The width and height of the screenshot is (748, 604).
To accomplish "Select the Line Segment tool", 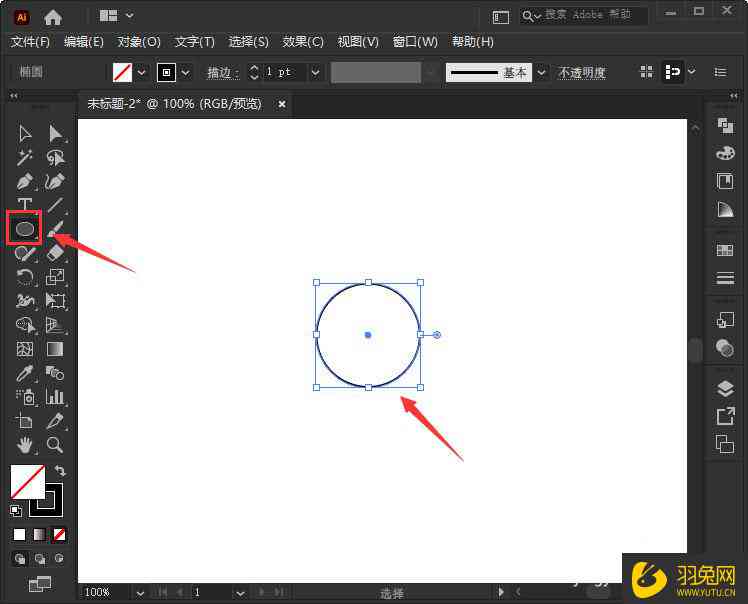I will [x=55, y=204].
